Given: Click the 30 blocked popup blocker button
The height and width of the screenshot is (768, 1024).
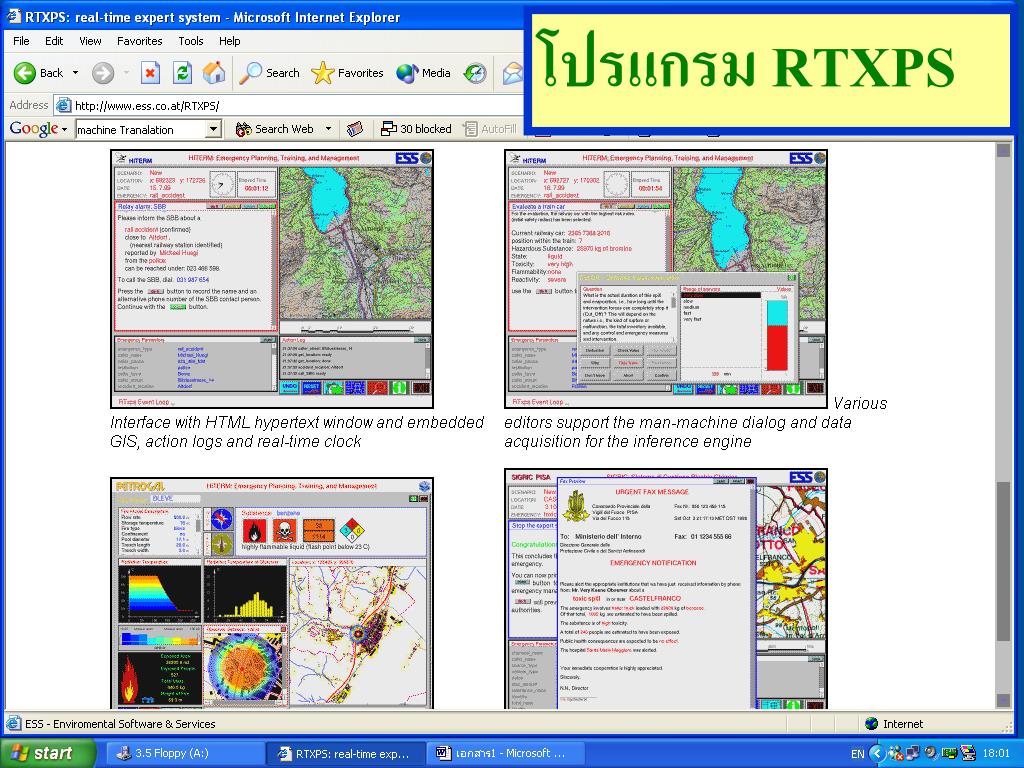Looking at the screenshot, I should pos(416,129).
